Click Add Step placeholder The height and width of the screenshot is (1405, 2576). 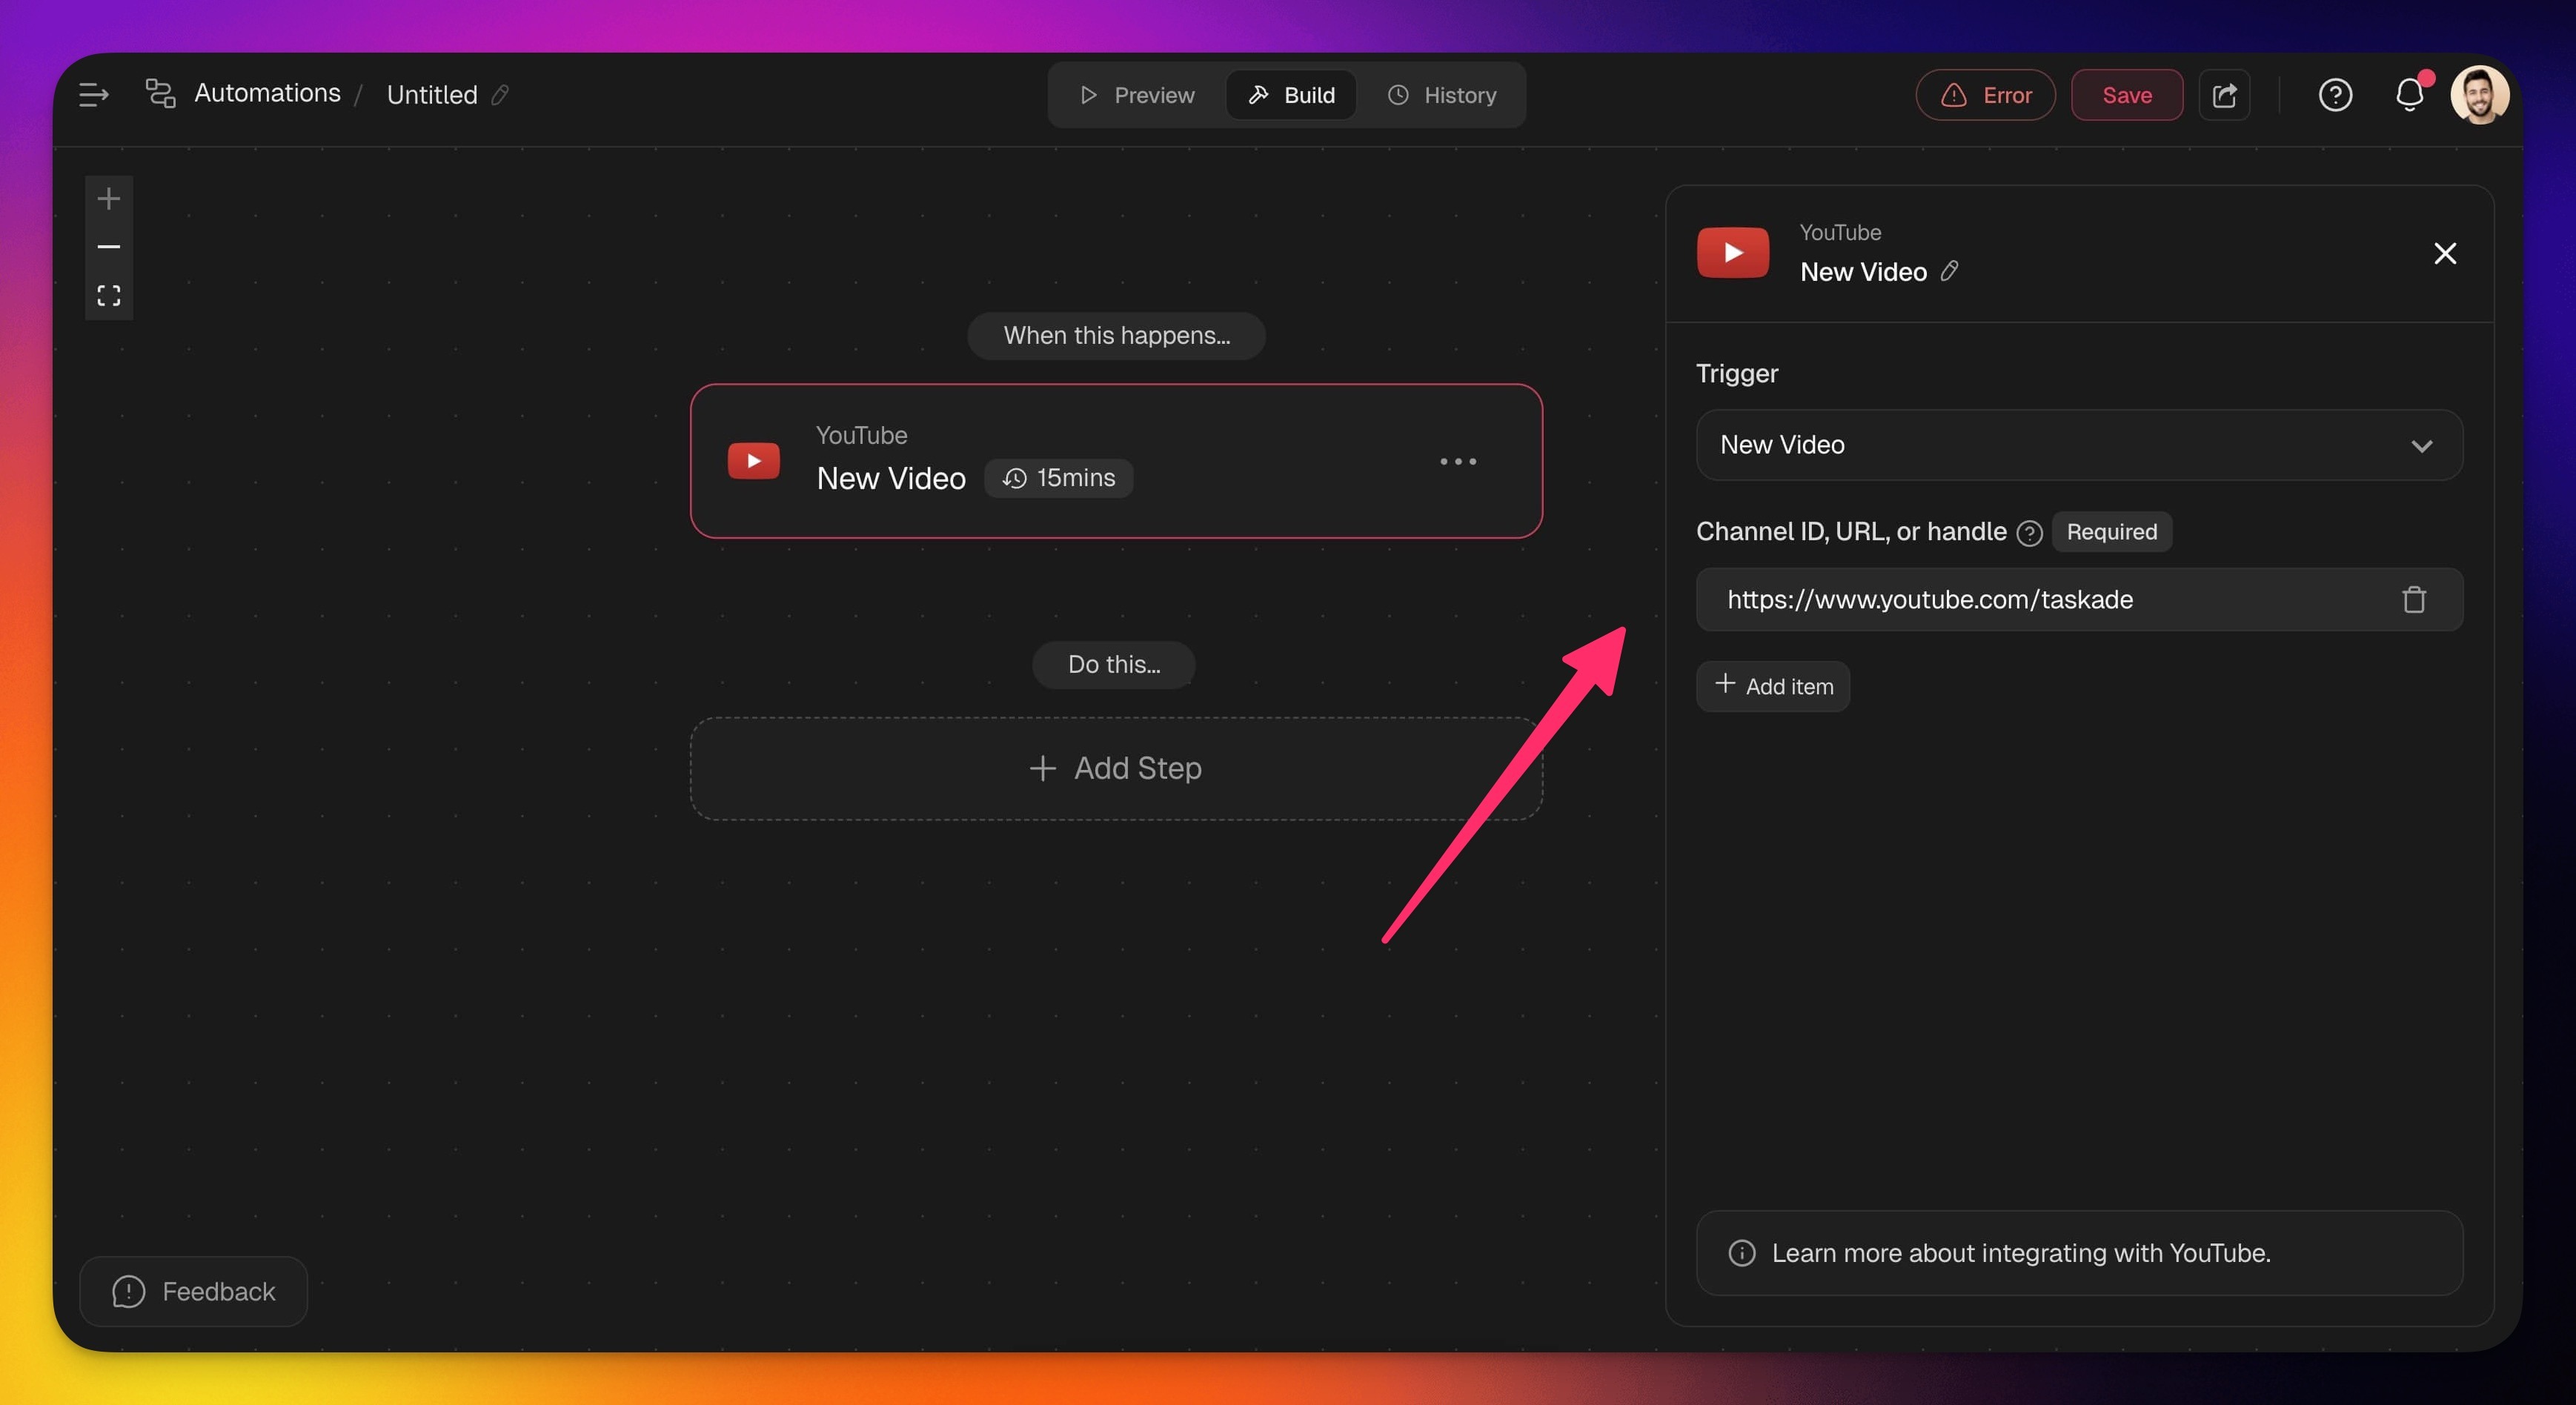tap(1116, 768)
